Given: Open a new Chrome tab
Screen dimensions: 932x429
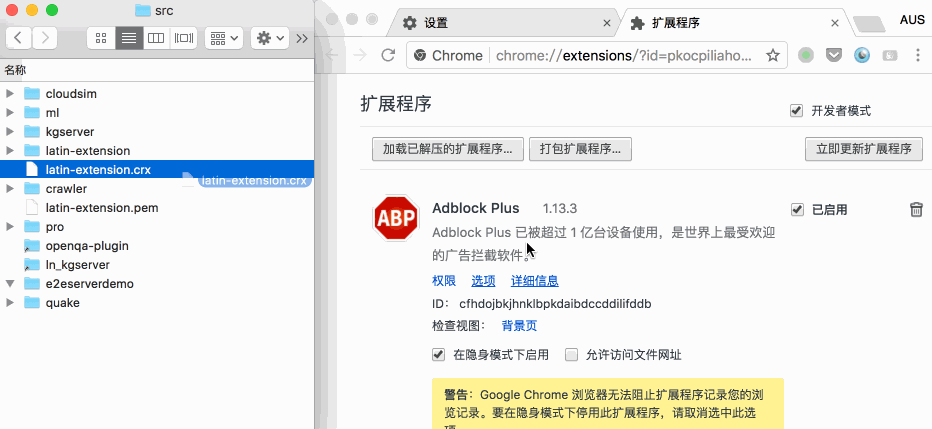Looking at the screenshot, I should click(x=871, y=24).
